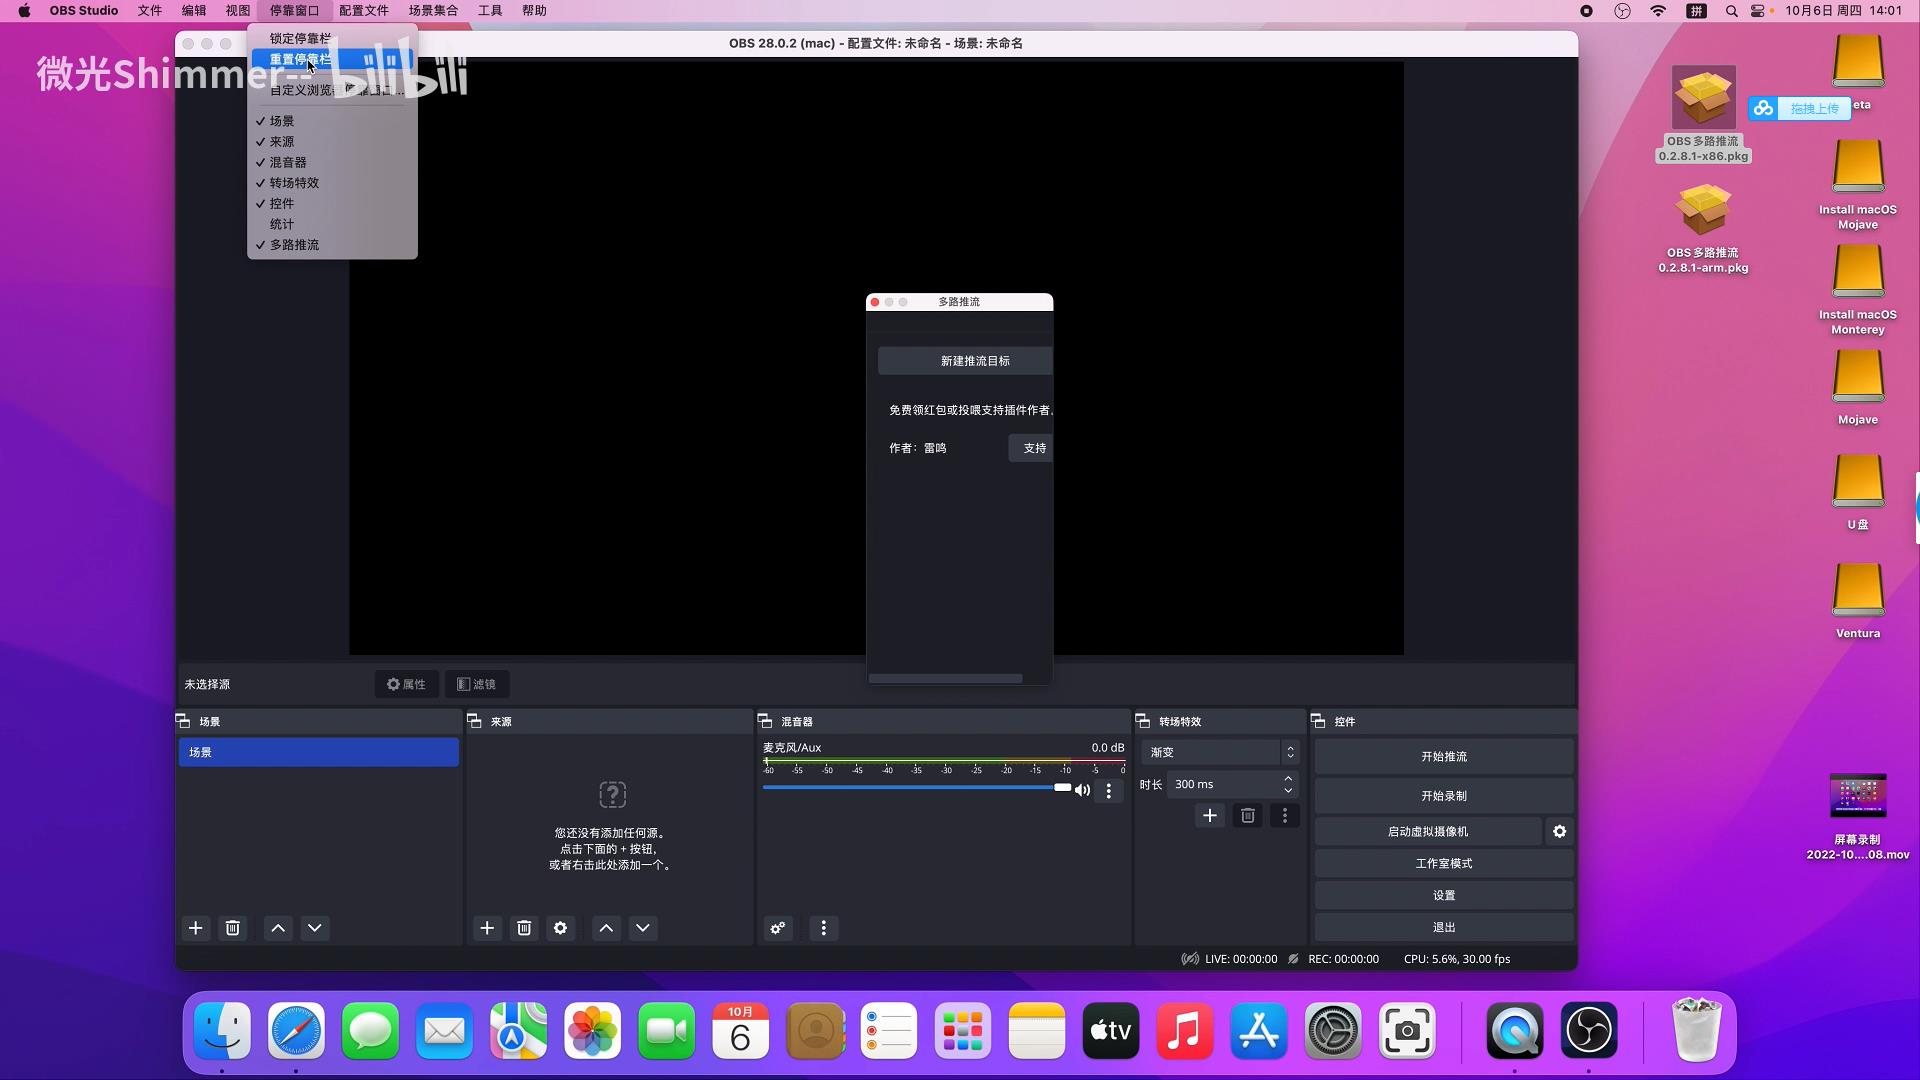Toggle 多路推流 dock checkmark in menu

click(332, 245)
